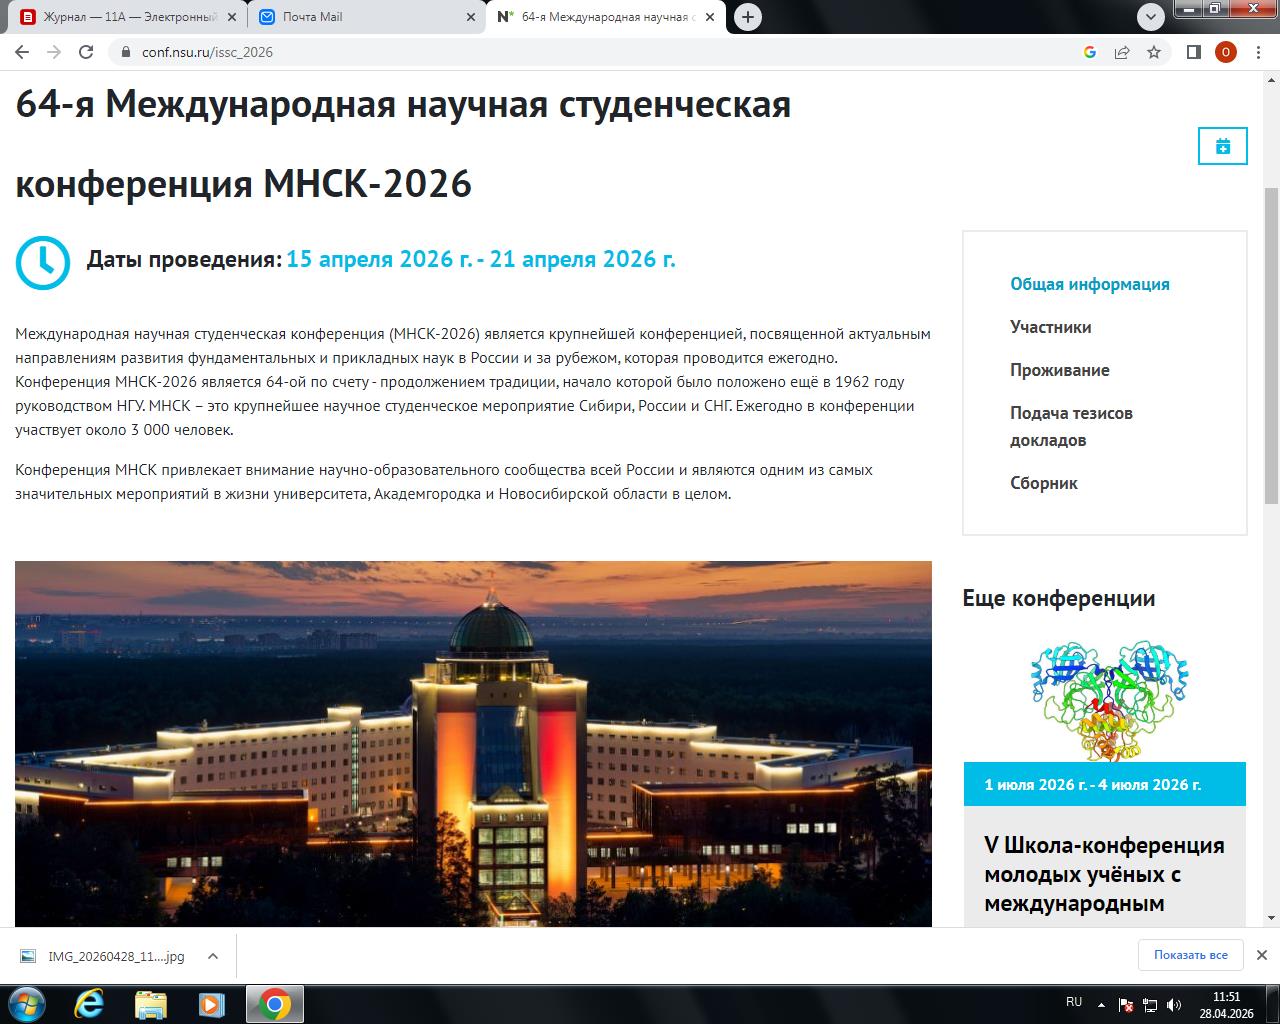The image size is (1280, 1024).
Task: Click the address bar URL field
Action: (x=600, y=52)
